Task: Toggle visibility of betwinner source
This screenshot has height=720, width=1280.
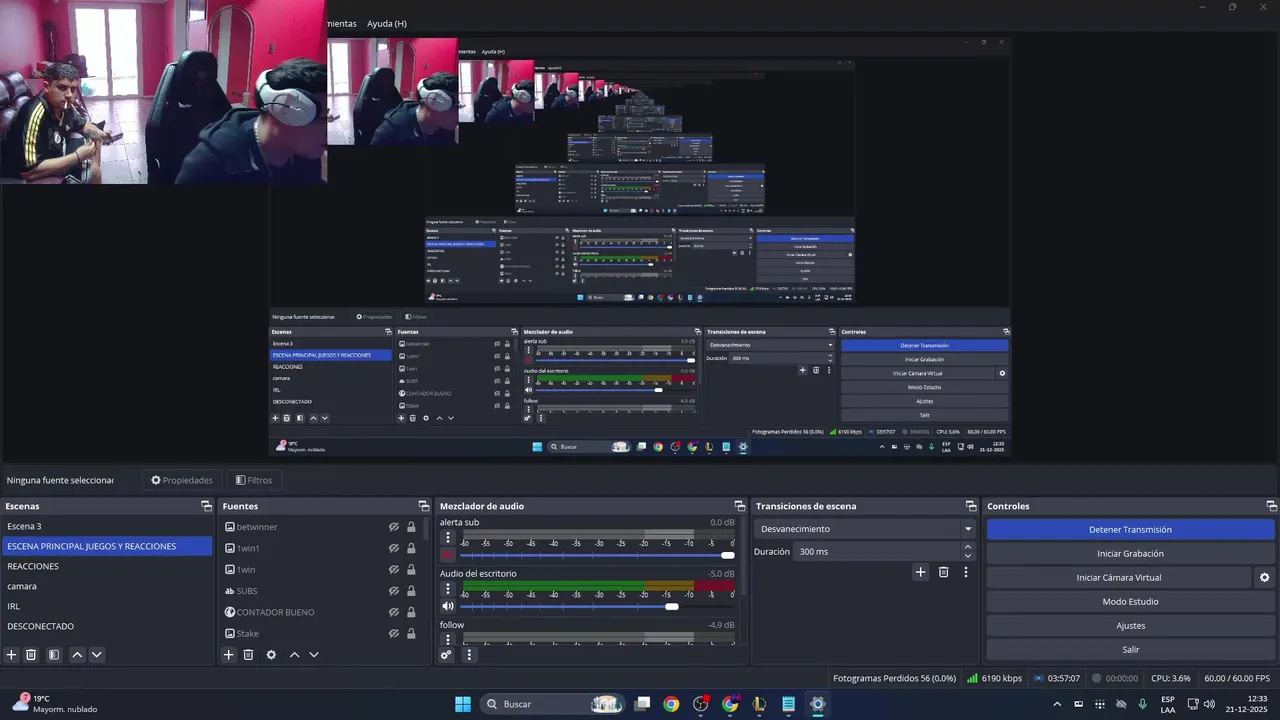Action: pyautogui.click(x=394, y=527)
